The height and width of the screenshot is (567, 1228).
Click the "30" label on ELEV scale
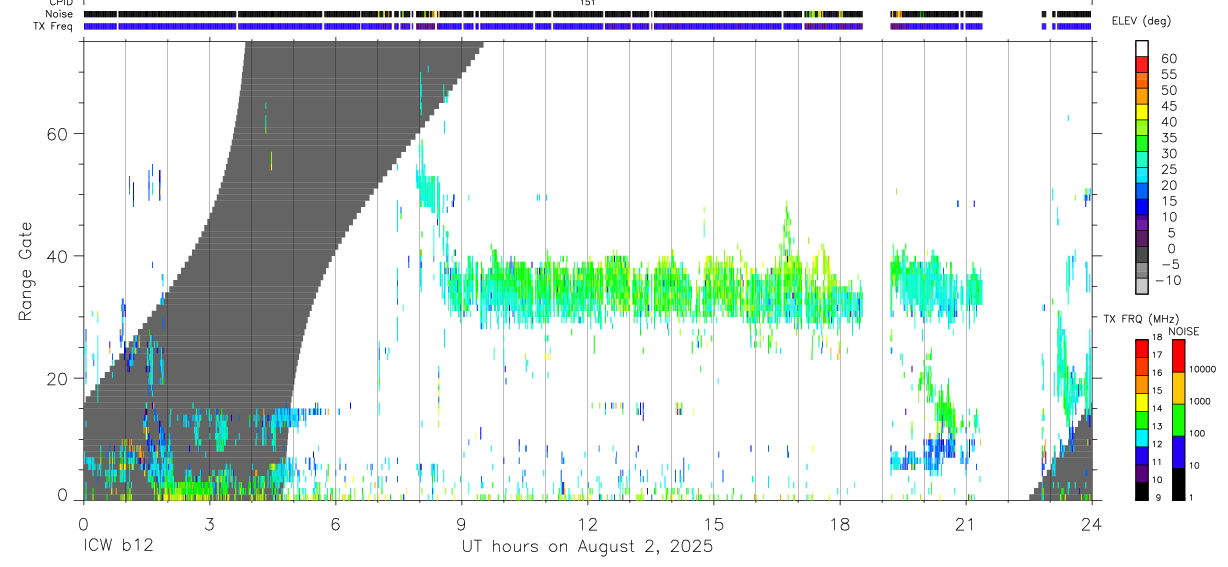point(1168,154)
